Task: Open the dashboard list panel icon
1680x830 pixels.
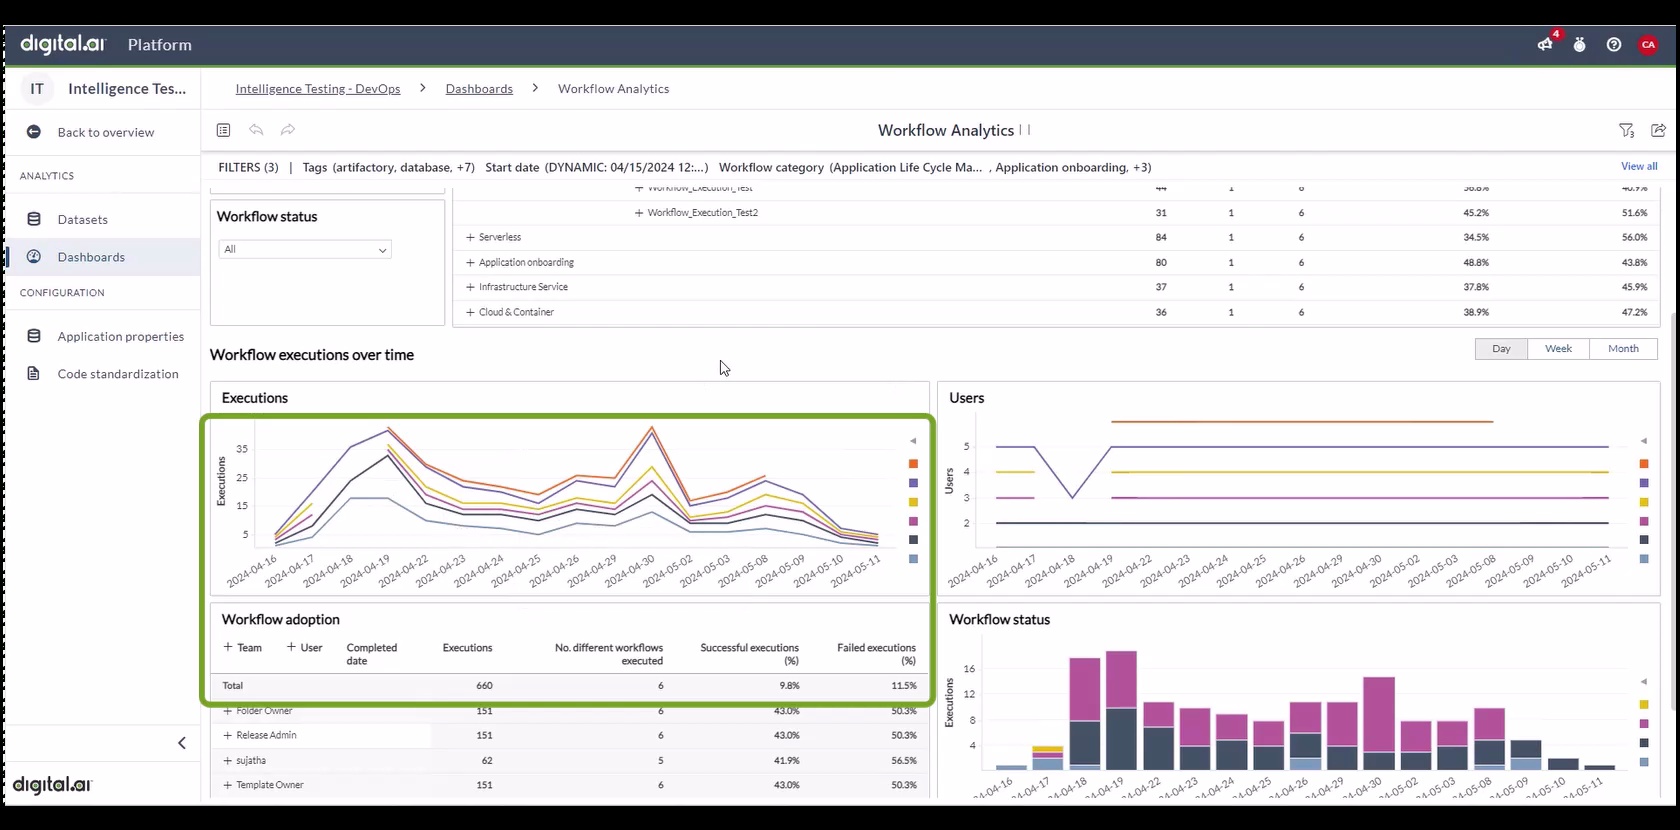Action: [224, 130]
